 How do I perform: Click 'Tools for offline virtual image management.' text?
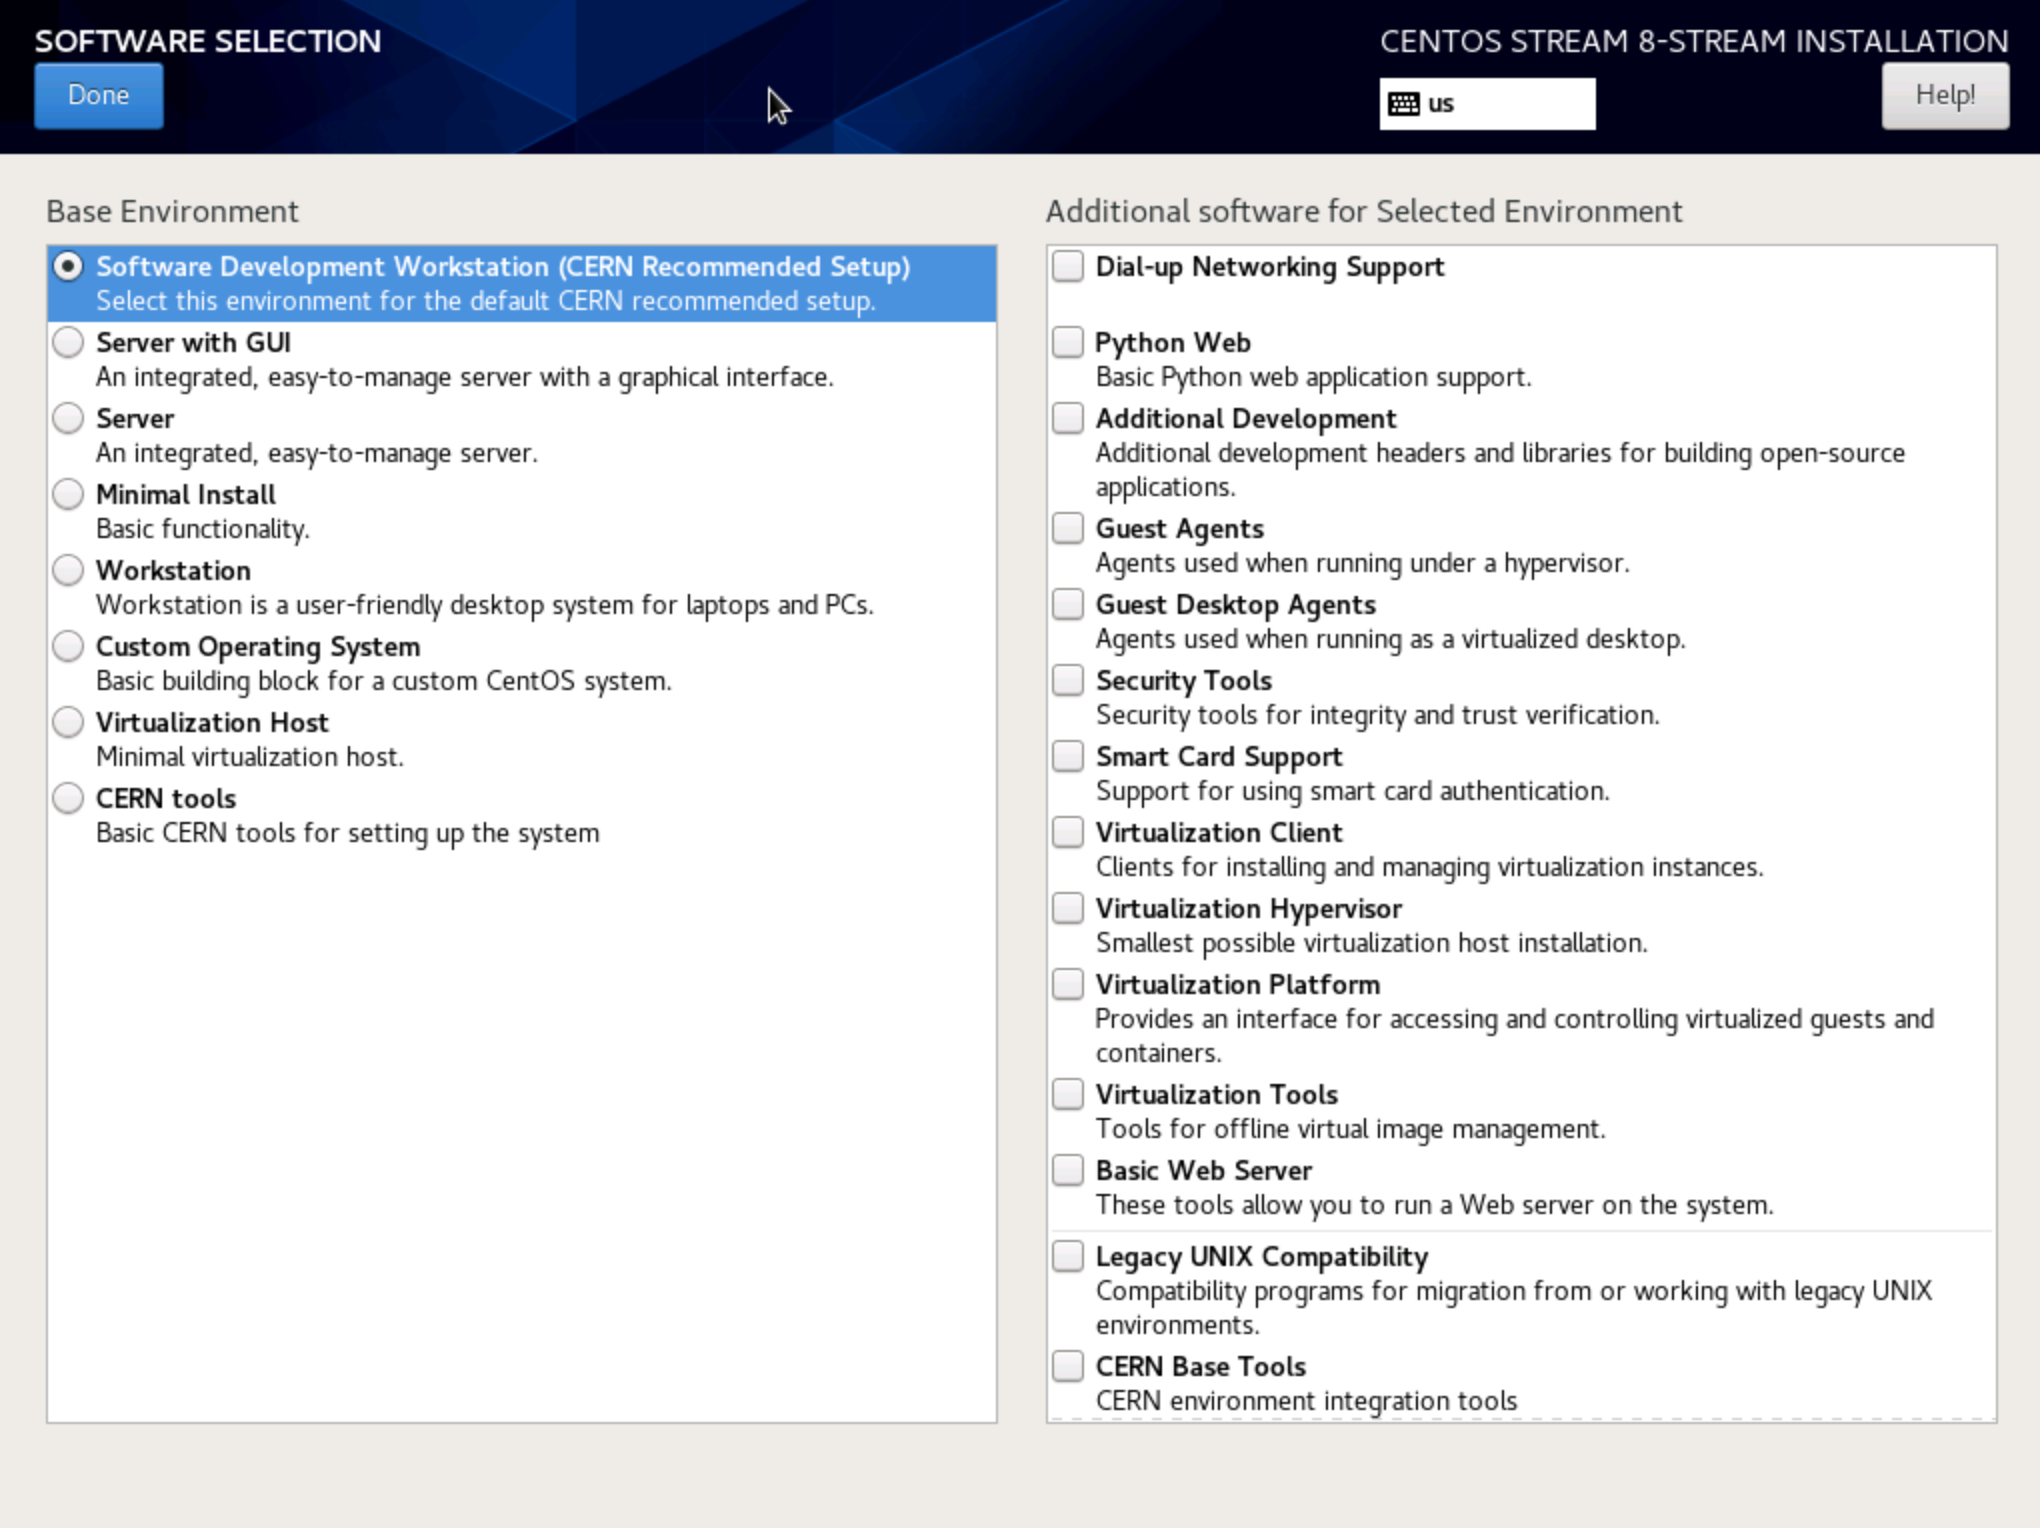[x=1350, y=1130]
